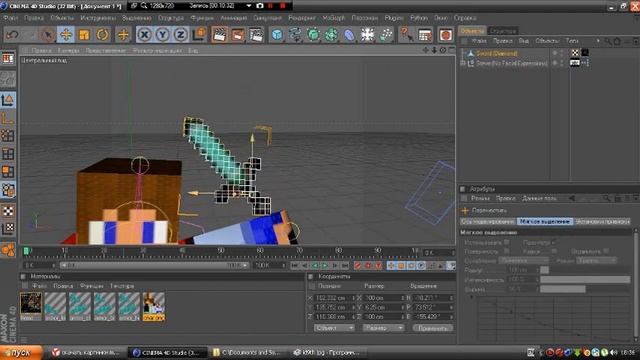Image resolution: width=640 pixels, height=360 pixels.
Task: Open the Soft Selection tab in Attributes
Action: 544,221
